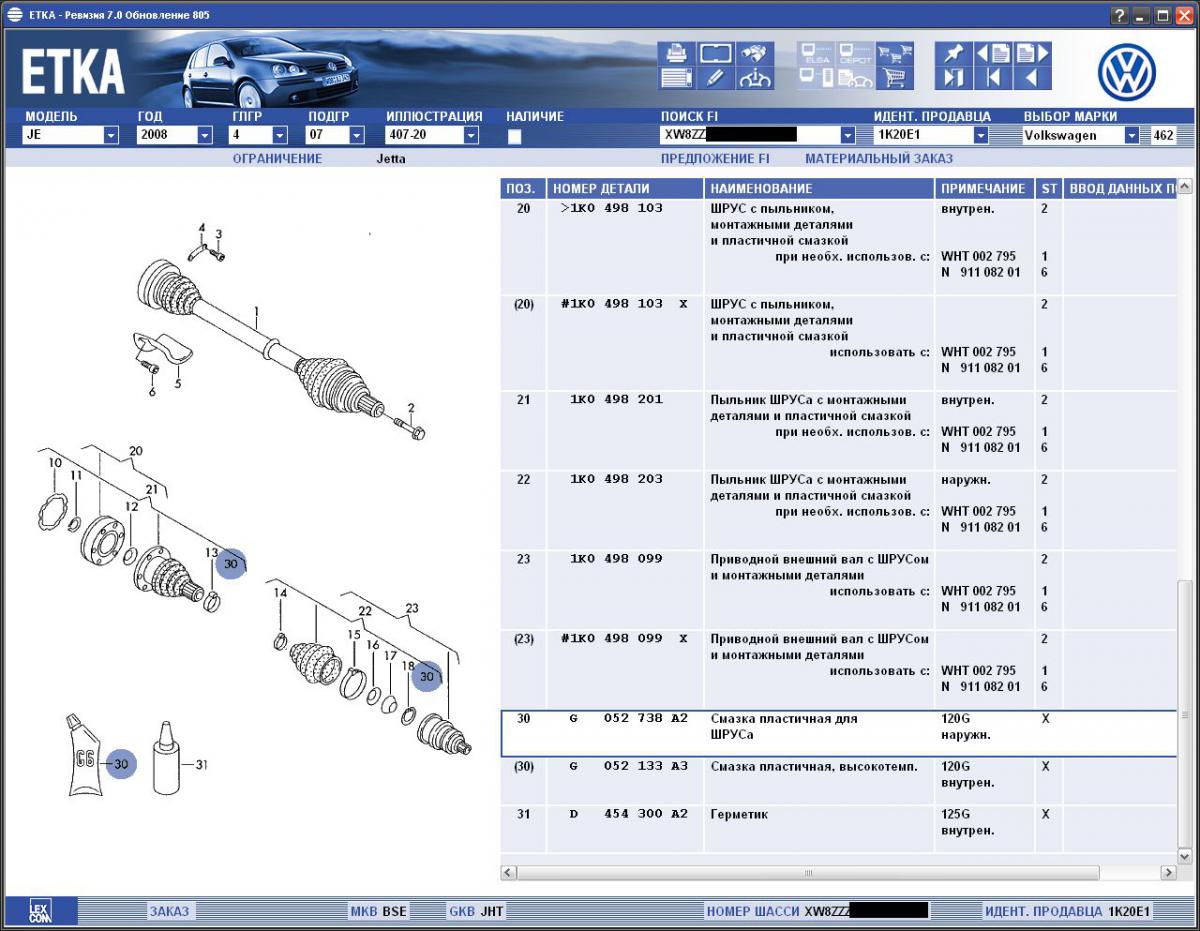
Task: Open МАТЕРИАЛЬНЫЙ ЗАКАЗ
Action: click(879, 158)
